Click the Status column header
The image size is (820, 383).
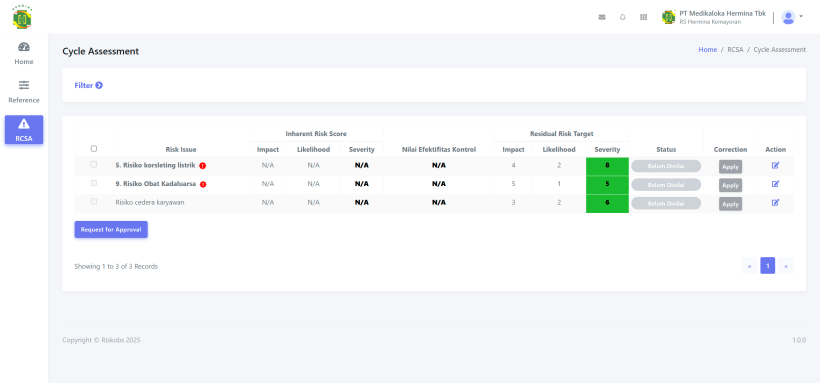tap(666, 150)
